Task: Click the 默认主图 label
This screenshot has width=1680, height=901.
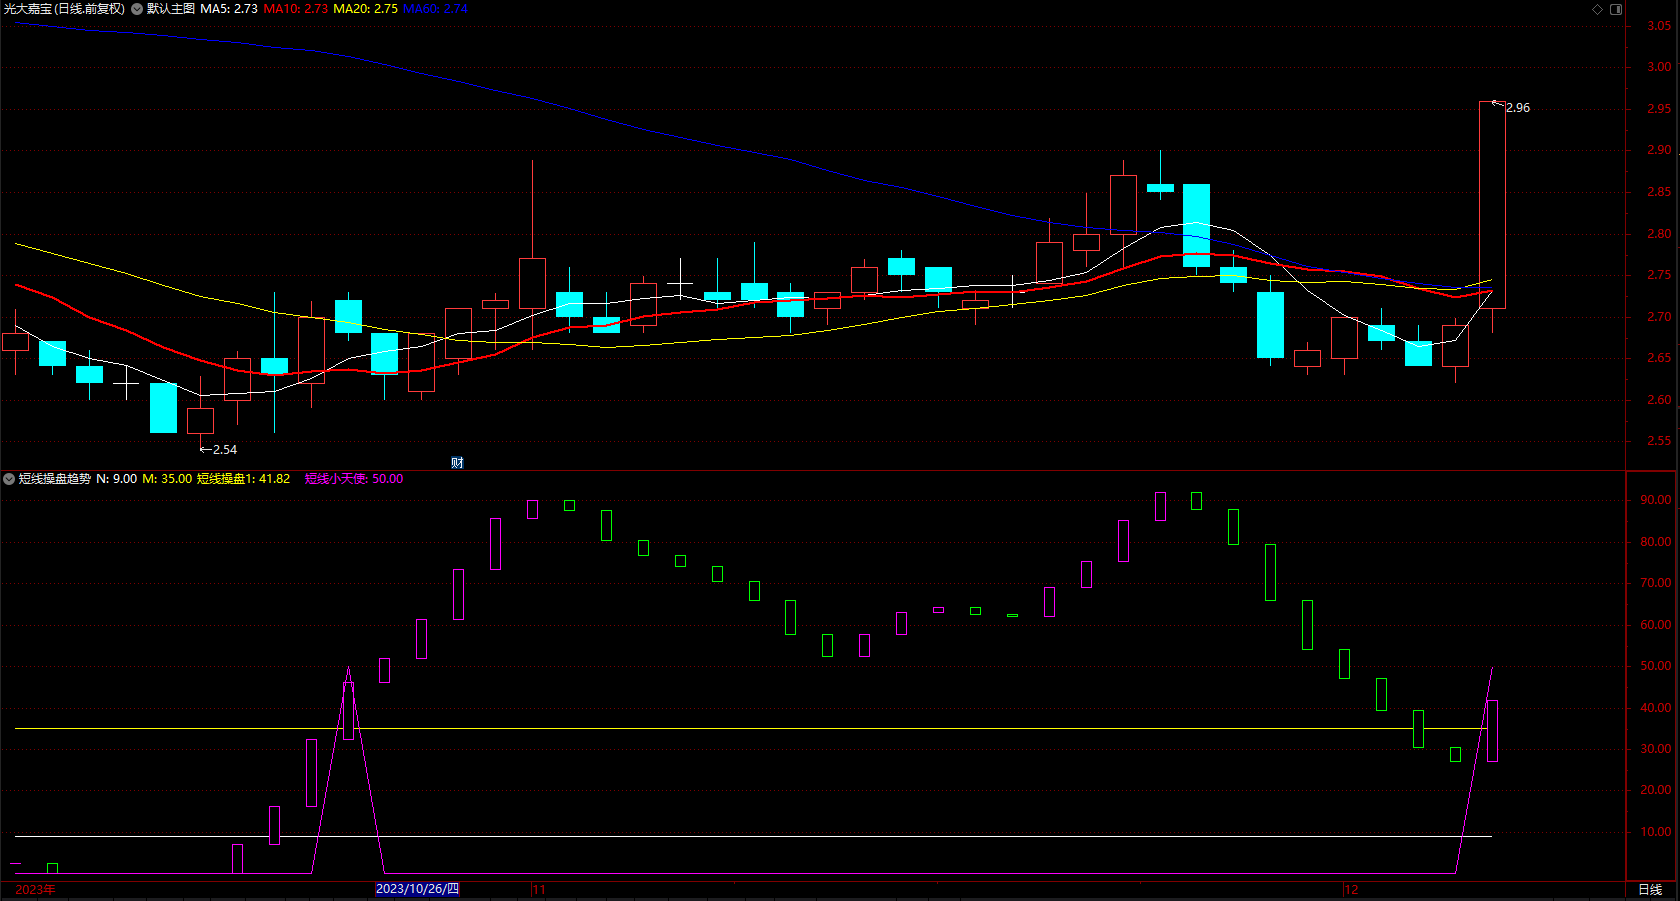Action: (x=171, y=9)
